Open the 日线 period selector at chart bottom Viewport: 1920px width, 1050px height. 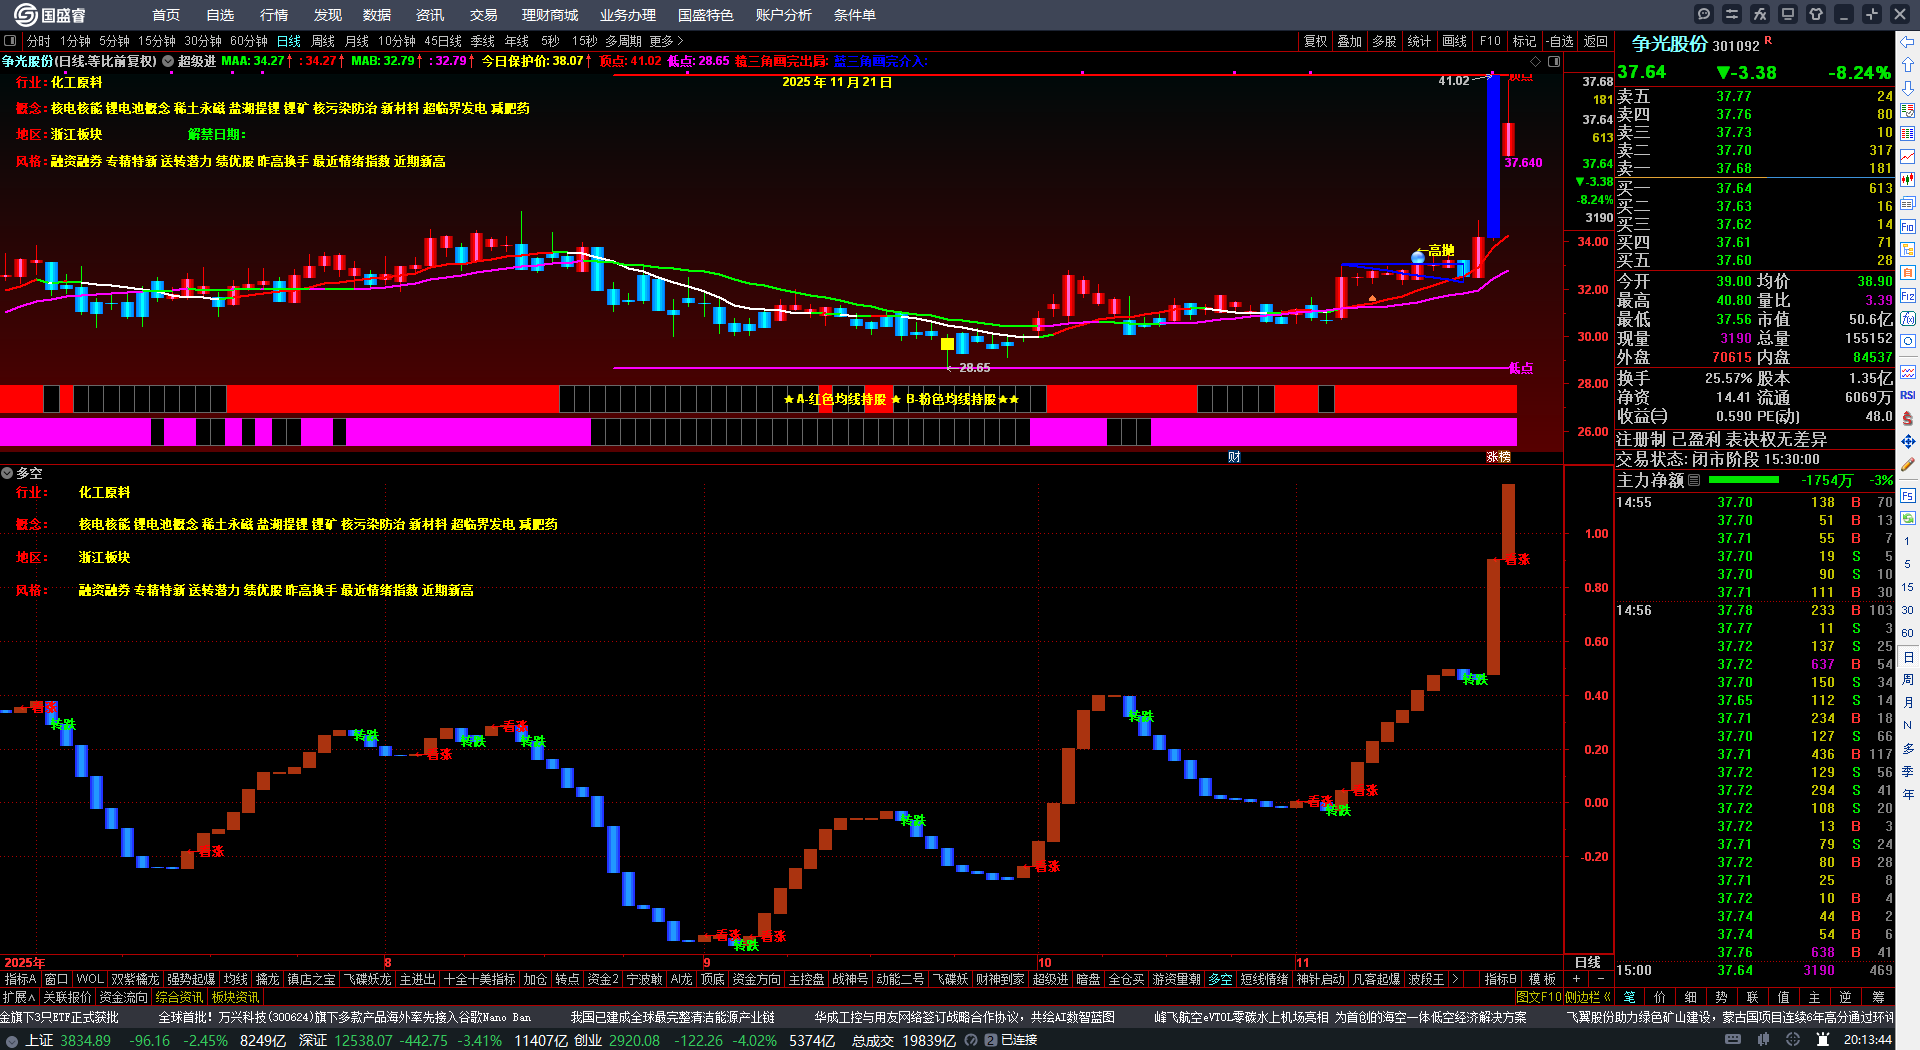[1588, 962]
